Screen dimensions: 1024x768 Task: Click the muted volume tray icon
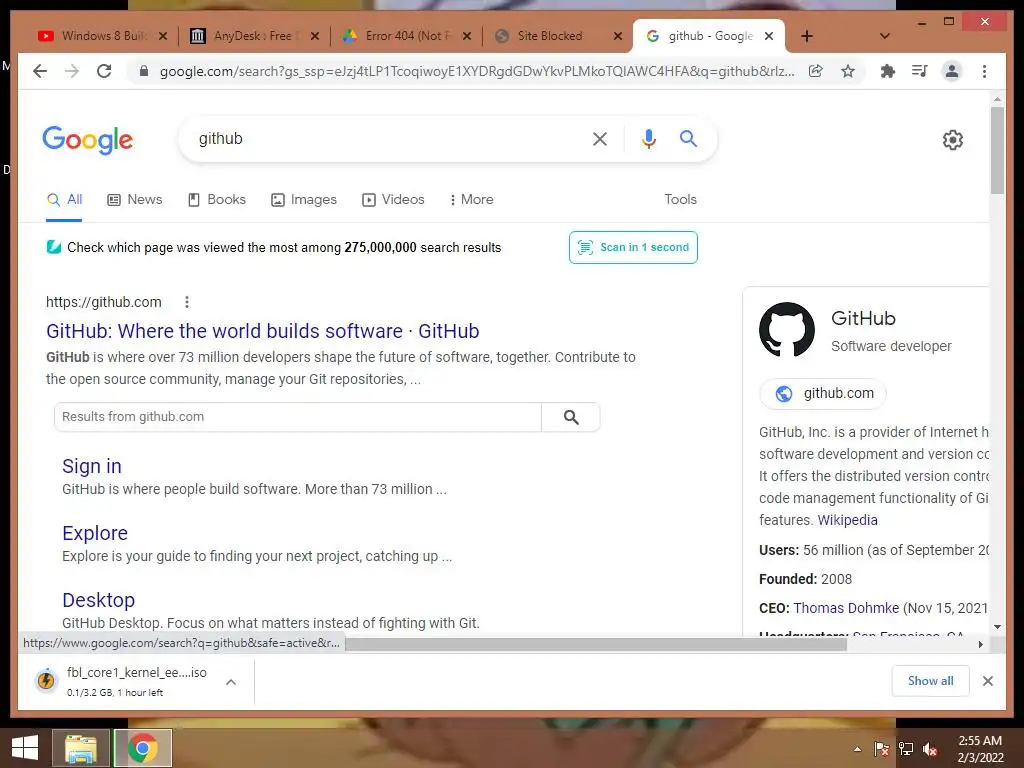[931, 749]
